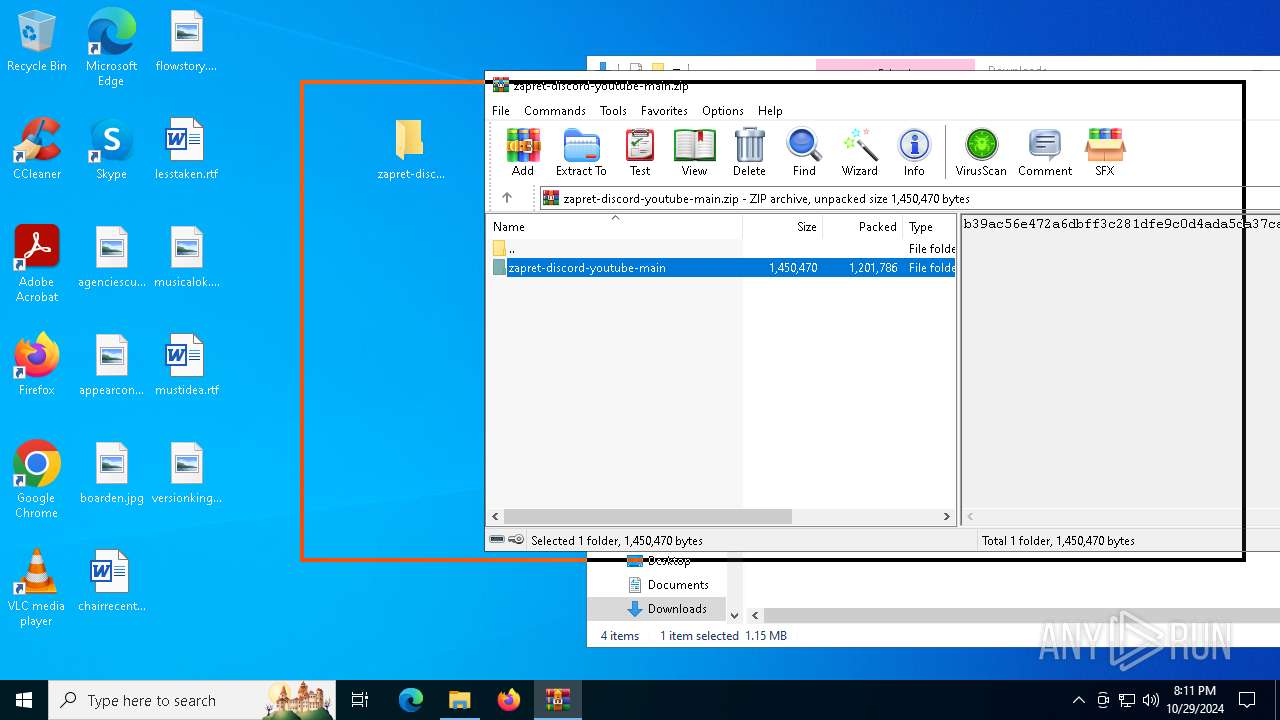Open the Help menu
1280x720 pixels.
pyautogui.click(x=770, y=111)
